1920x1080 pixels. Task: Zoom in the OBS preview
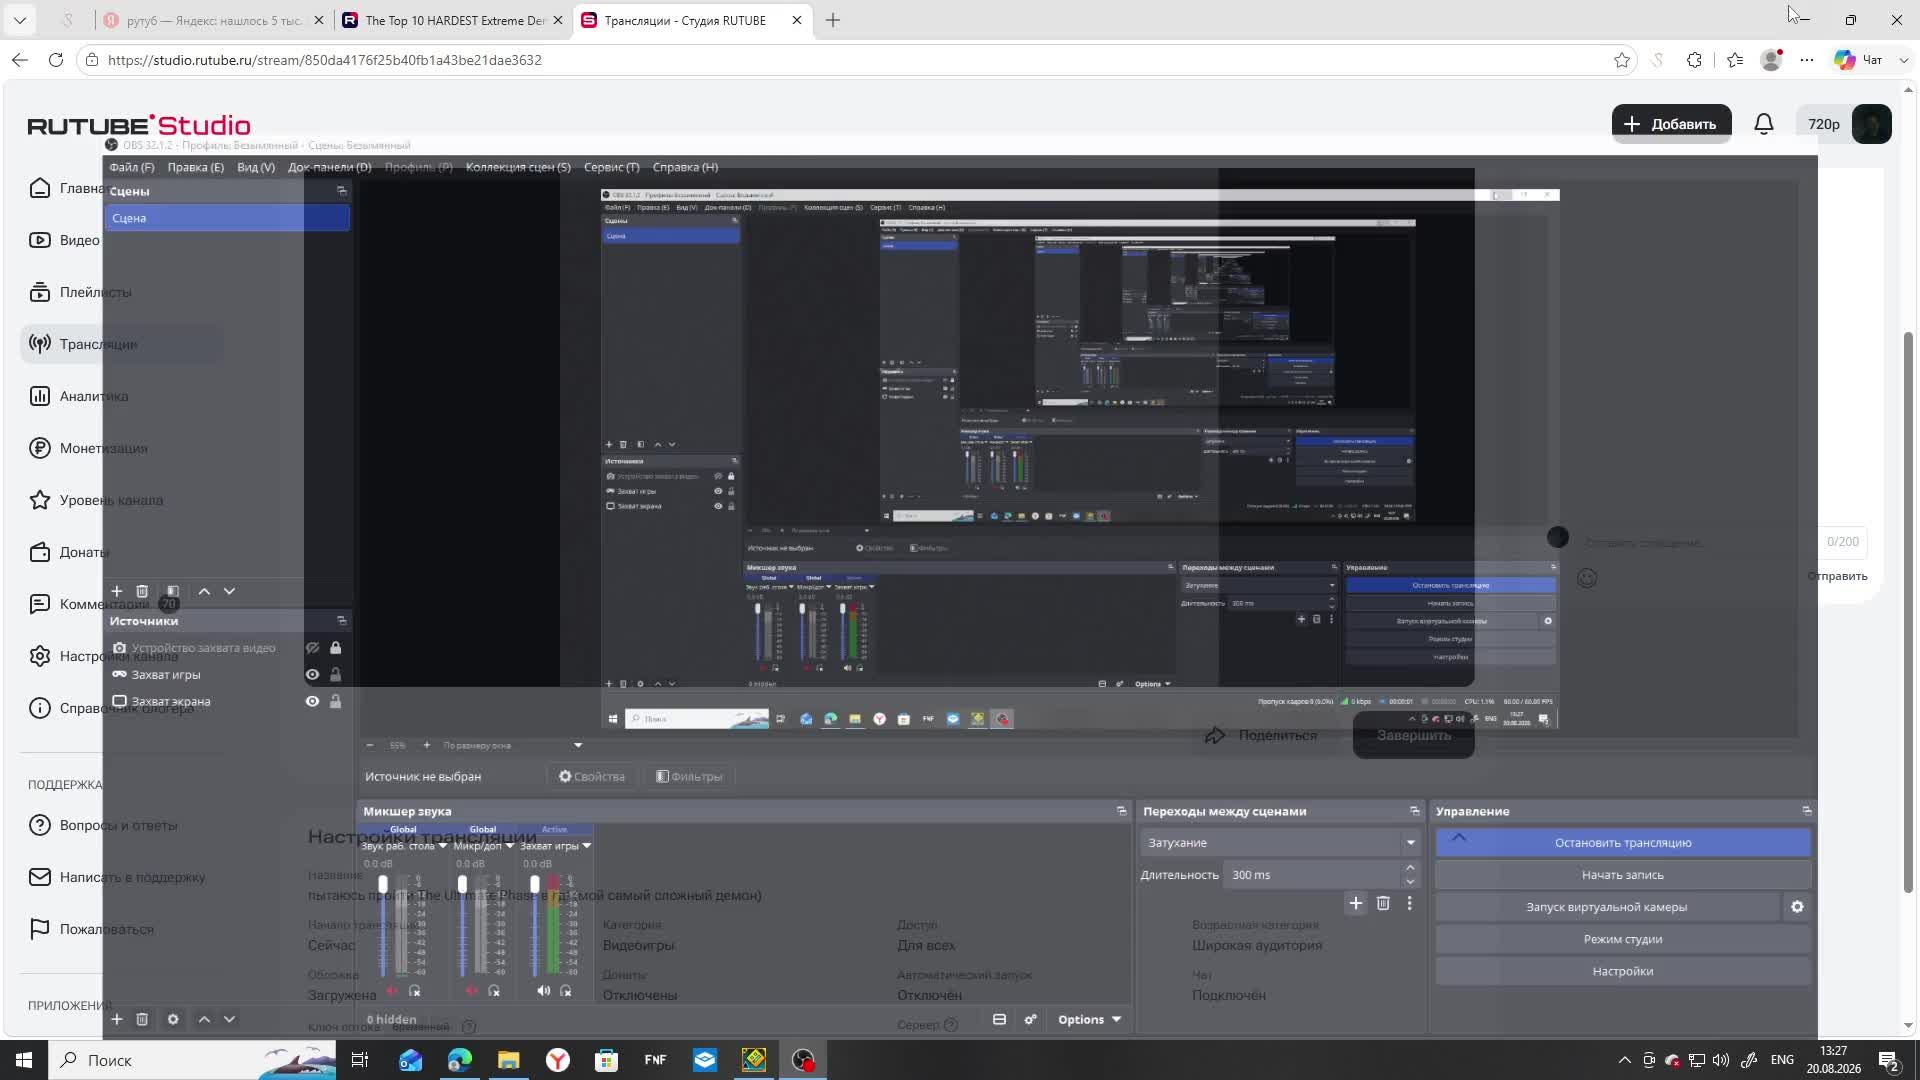pos(427,745)
